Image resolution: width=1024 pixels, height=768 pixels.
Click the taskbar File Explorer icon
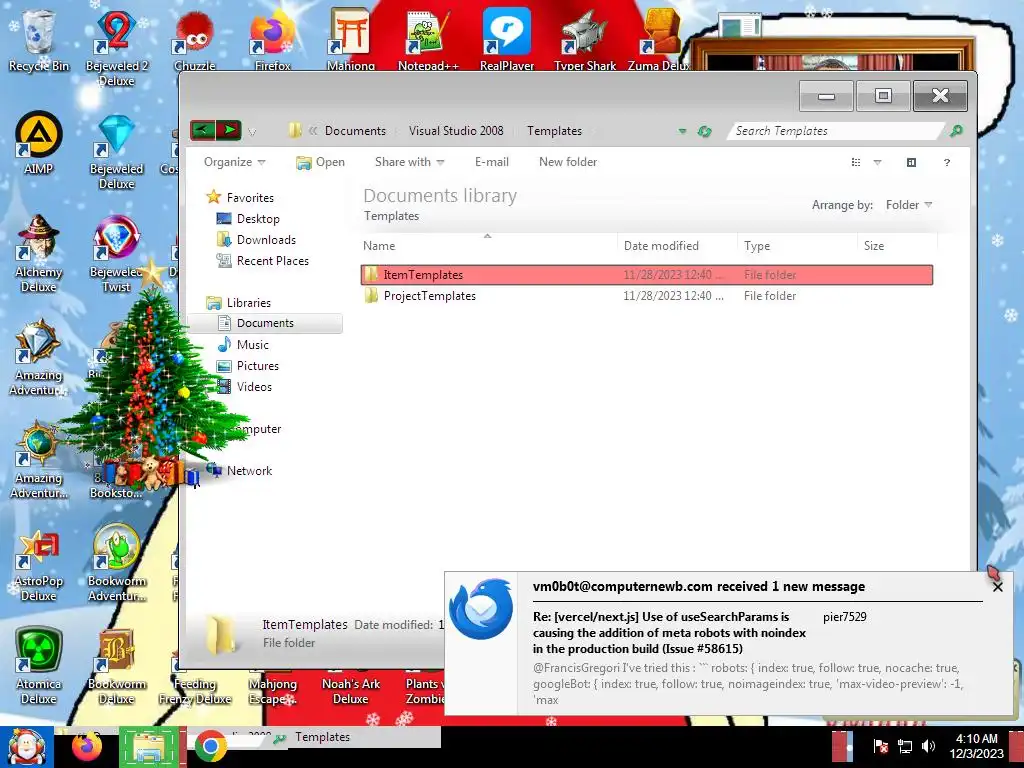149,747
